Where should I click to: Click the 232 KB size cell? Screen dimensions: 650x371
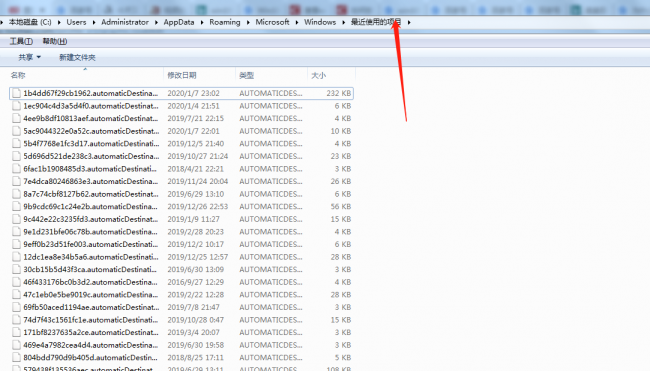(x=339, y=93)
